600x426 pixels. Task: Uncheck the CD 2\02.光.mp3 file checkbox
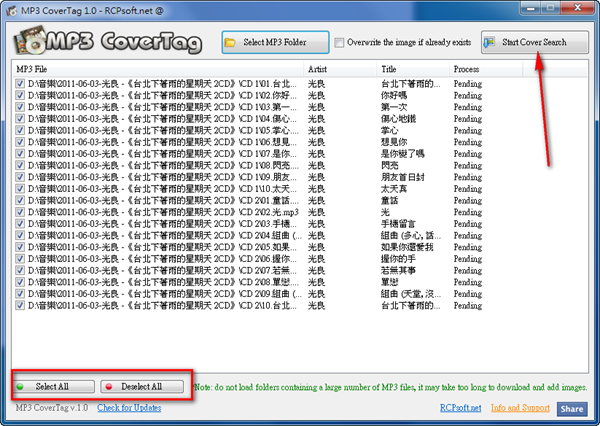pos(20,212)
